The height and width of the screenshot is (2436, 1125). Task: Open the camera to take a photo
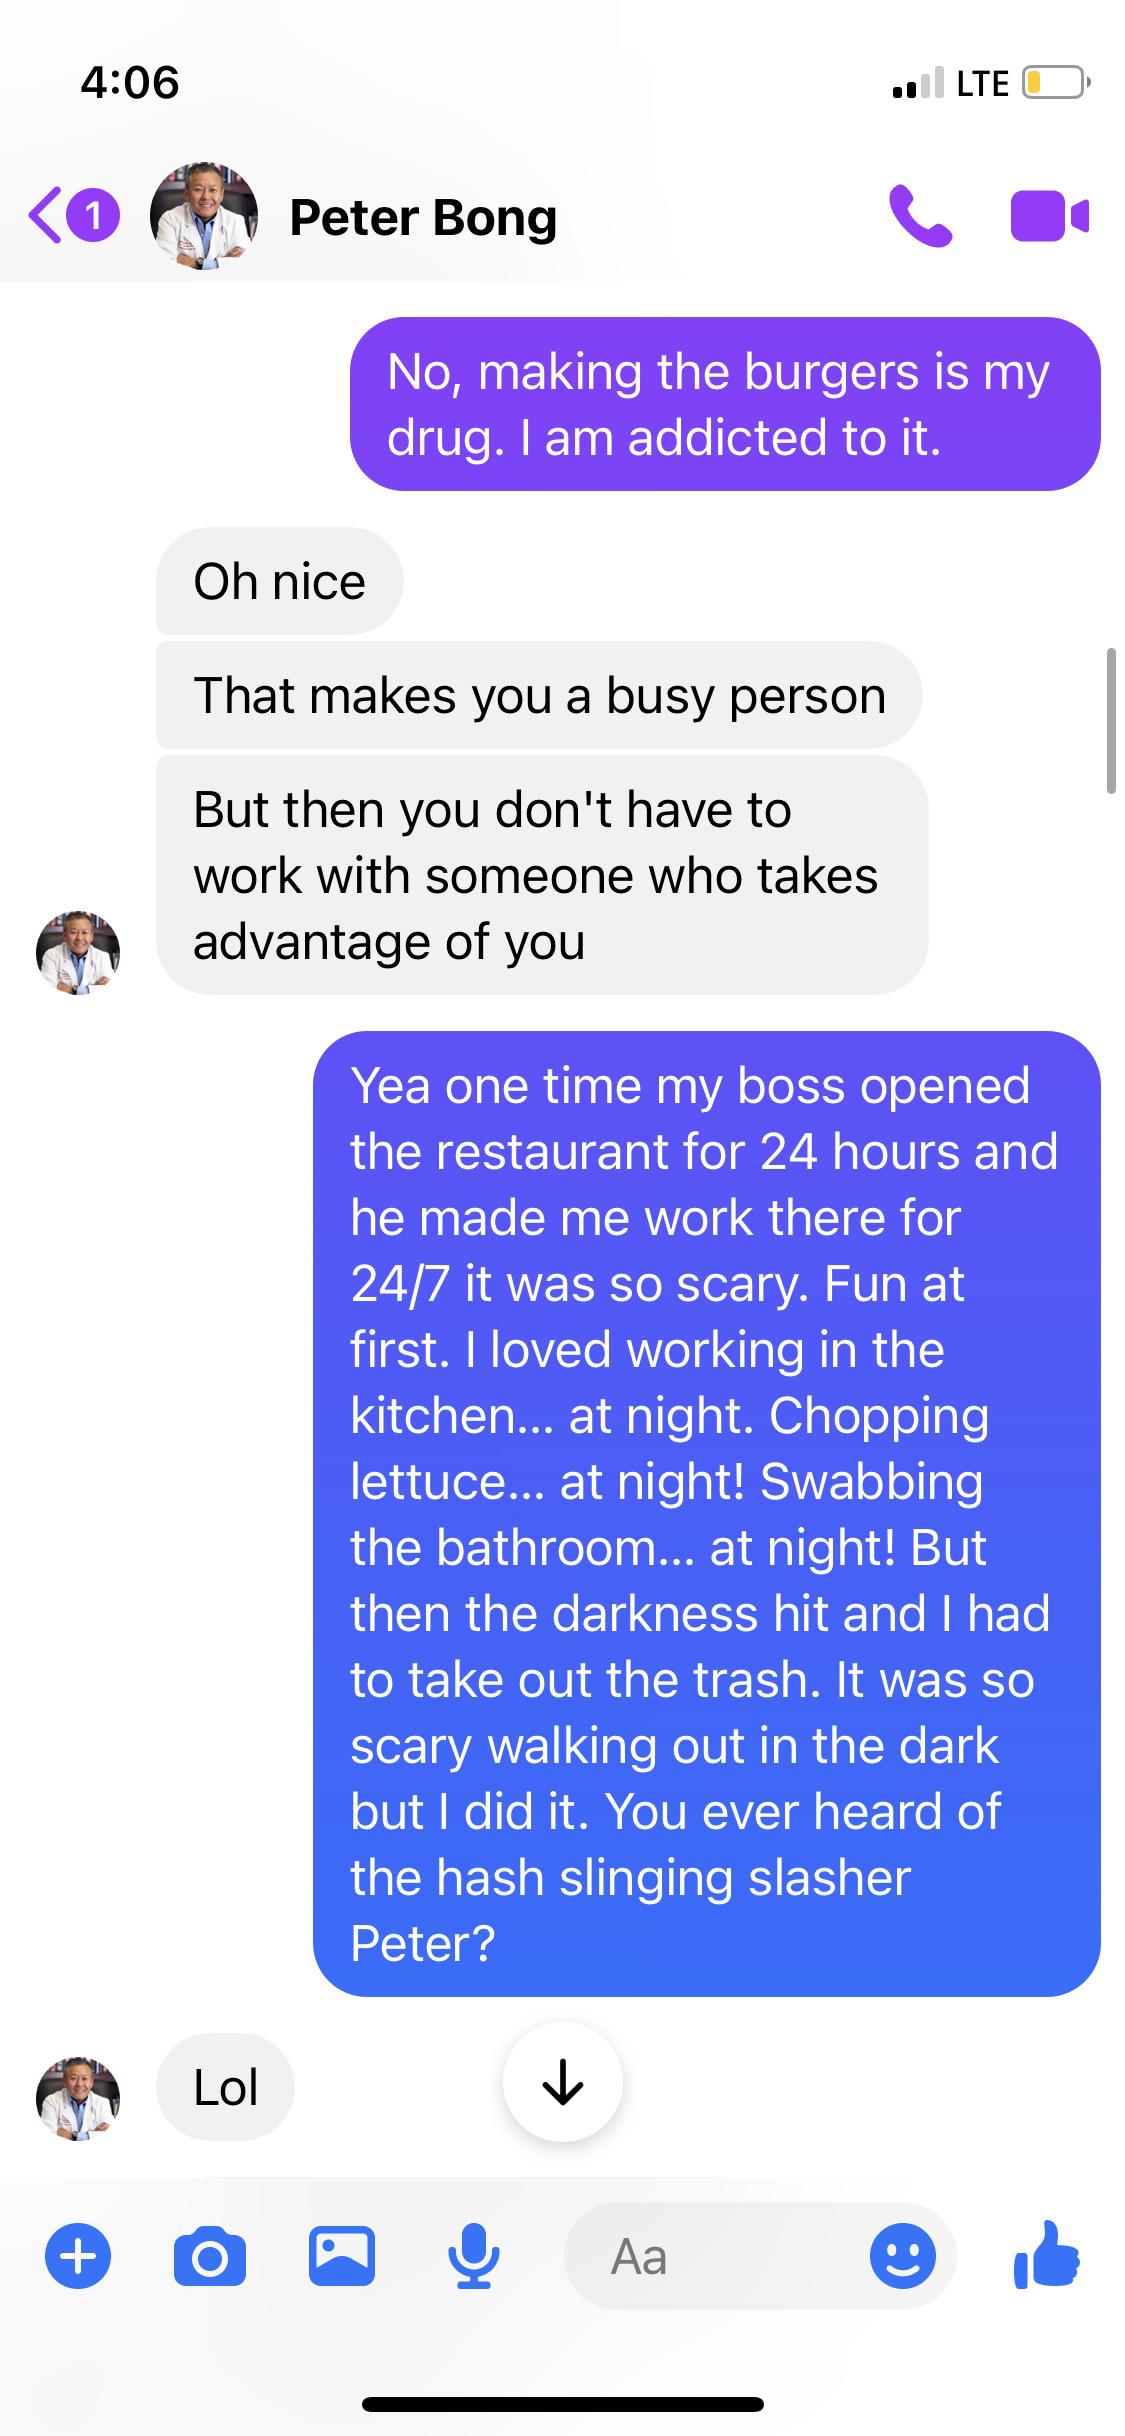pyautogui.click(x=209, y=2257)
